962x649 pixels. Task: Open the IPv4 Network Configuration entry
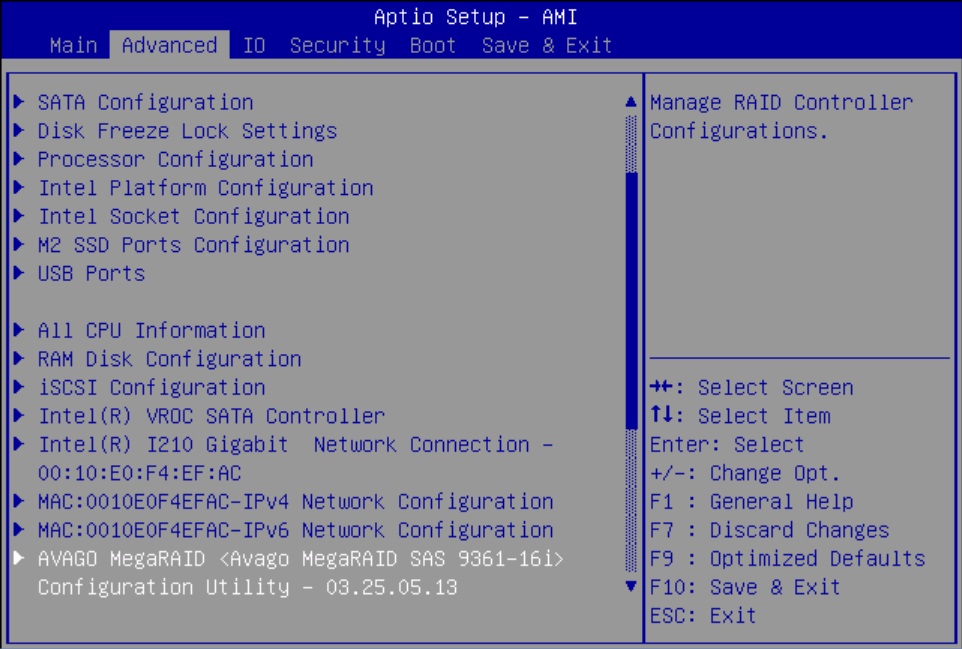click(295, 502)
